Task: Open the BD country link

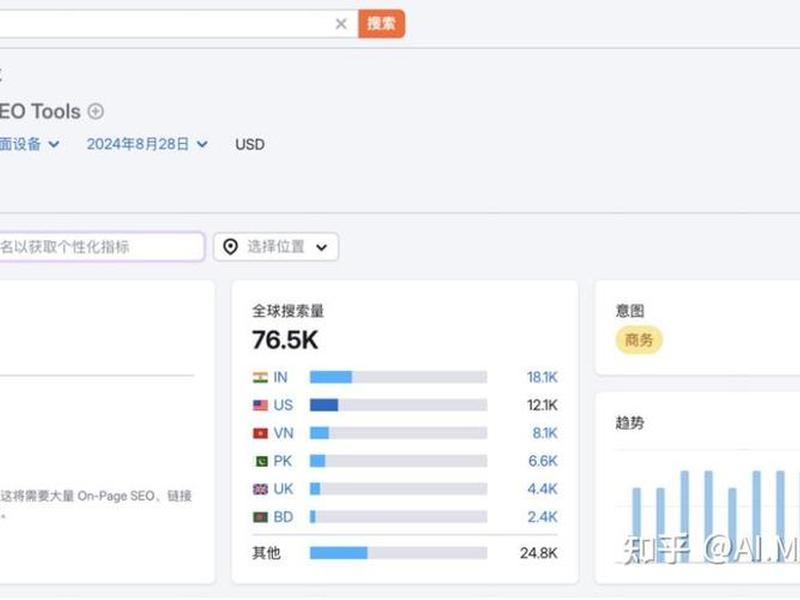Action: 283,517
